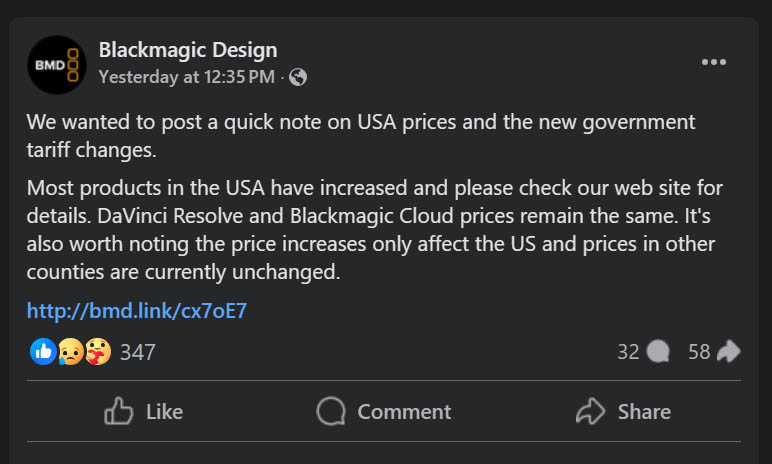Screen dimensions: 772x464
Task: Click the speech bubble icon on Comment button
Action: click(331, 412)
